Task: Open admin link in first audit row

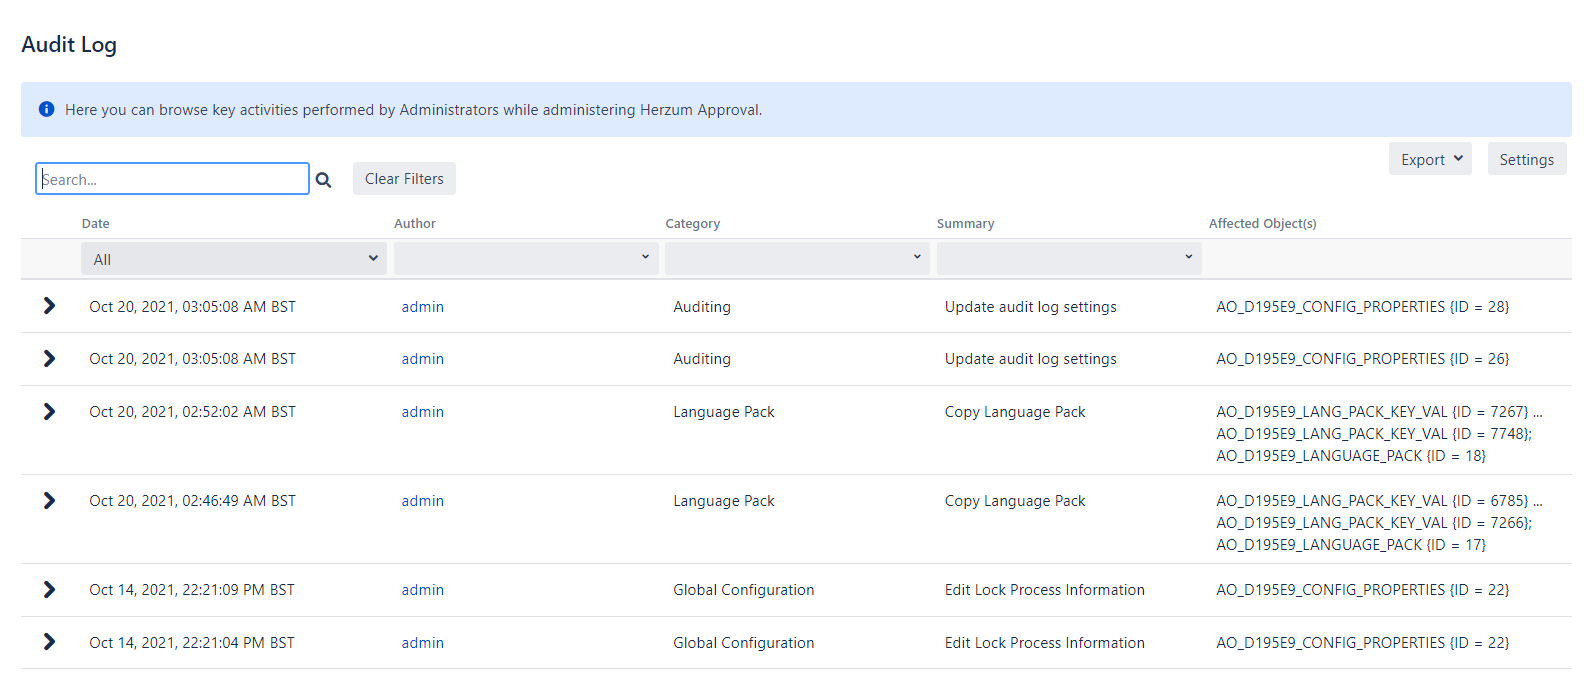Action: (x=422, y=307)
